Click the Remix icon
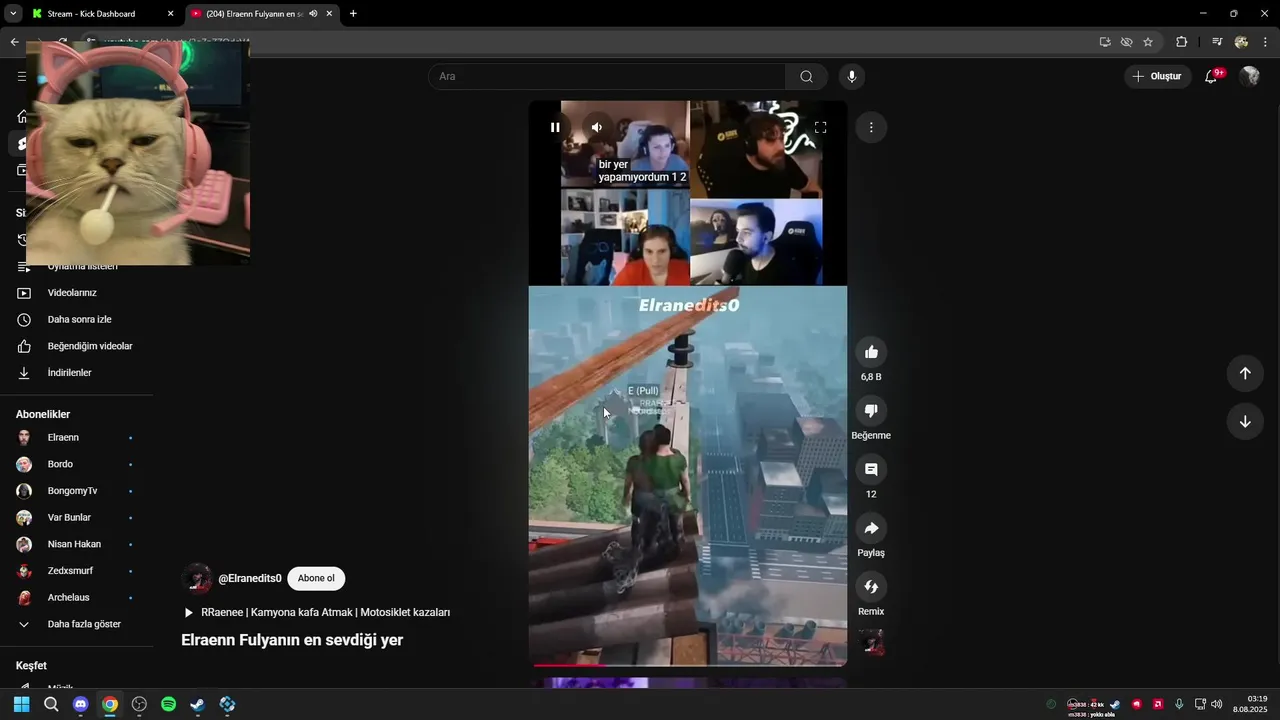This screenshot has width=1280, height=720. (x=871, y=587)
